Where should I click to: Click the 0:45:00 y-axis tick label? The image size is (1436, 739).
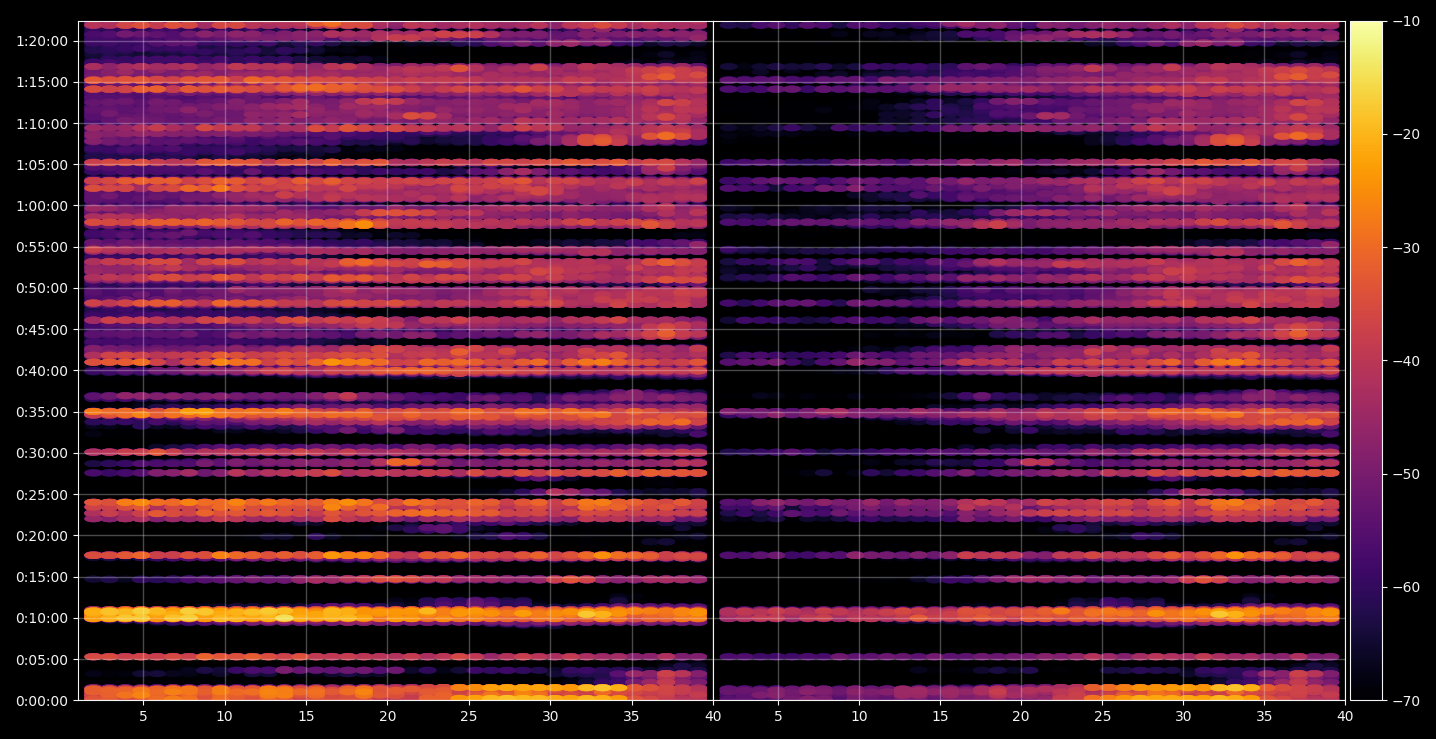click(42, 330)
